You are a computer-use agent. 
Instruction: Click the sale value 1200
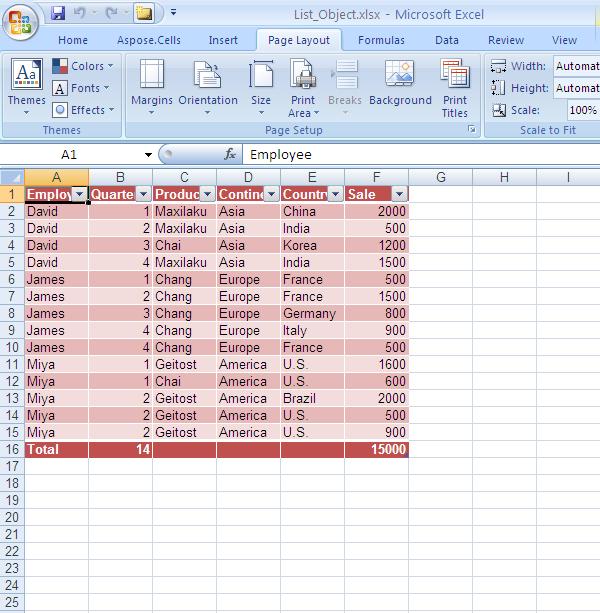pyautogui.click(x=376, y=246)
